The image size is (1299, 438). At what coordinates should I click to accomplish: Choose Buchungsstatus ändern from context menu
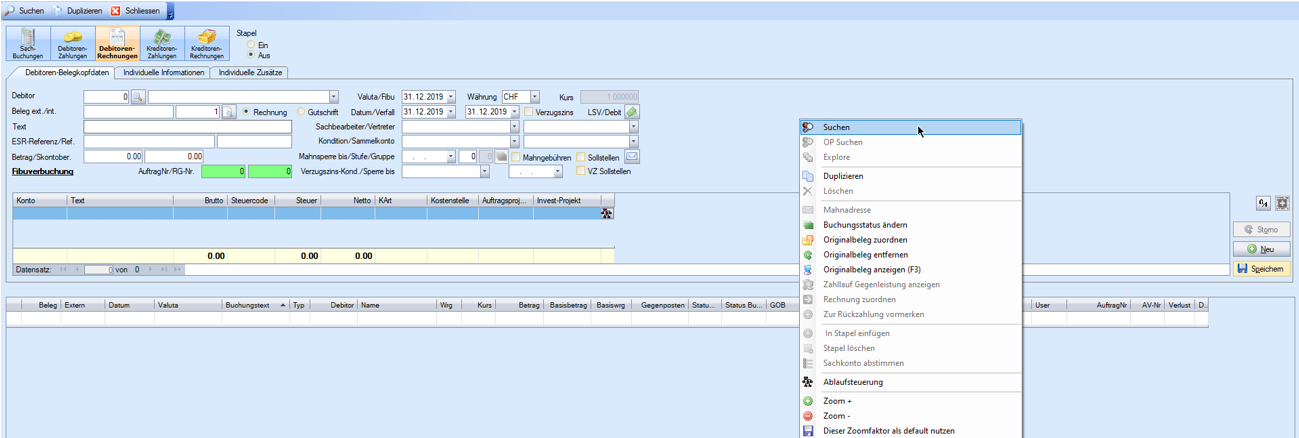pos(865,225)
